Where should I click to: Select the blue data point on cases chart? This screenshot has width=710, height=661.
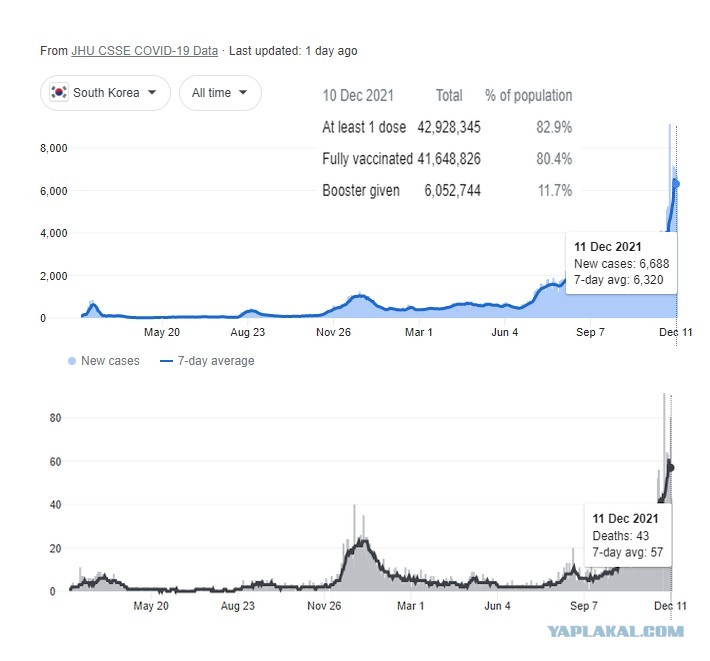pyautogui.click(x=676, y=183)
